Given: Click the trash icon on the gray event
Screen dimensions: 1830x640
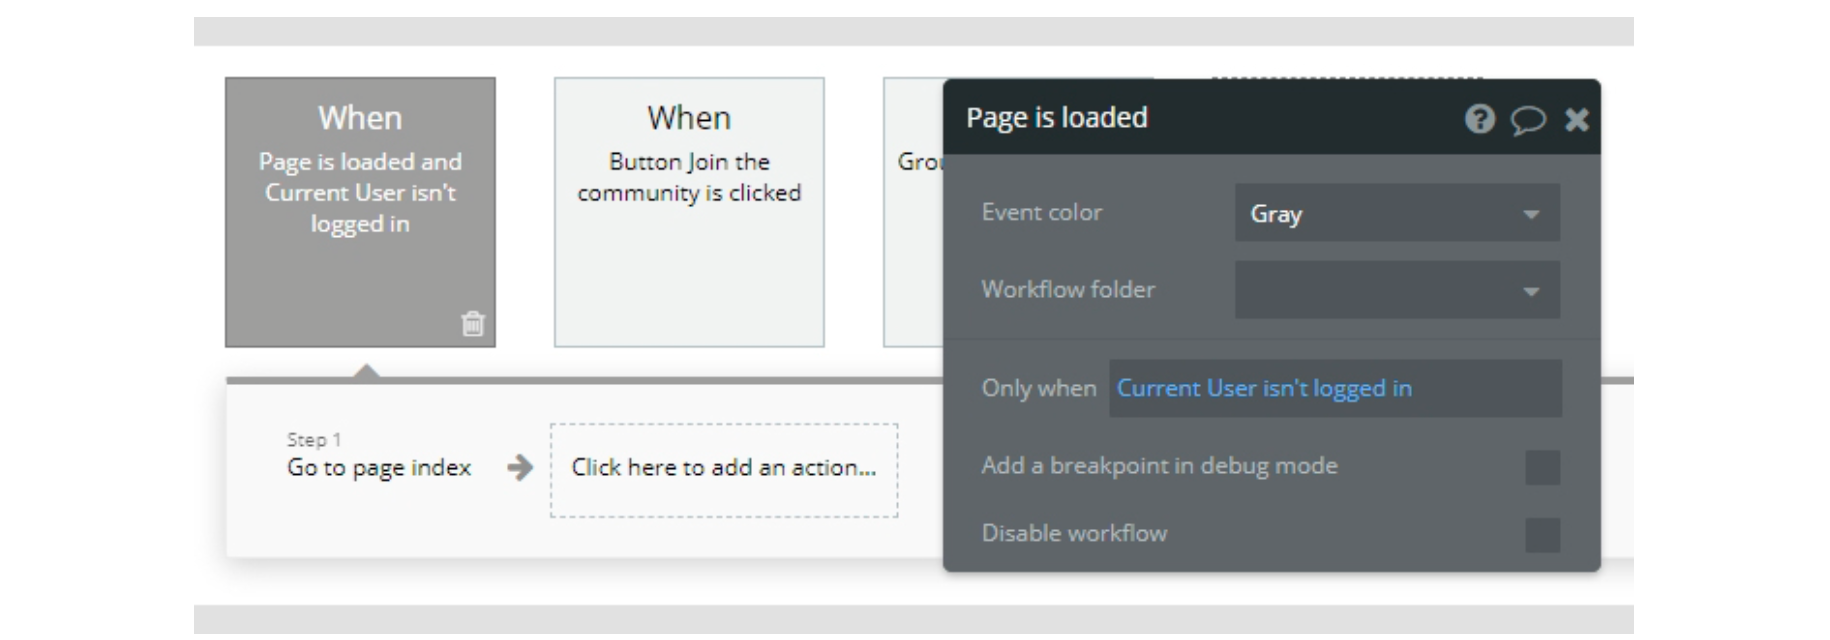Looking at the screenshot, I should point(473,324).
